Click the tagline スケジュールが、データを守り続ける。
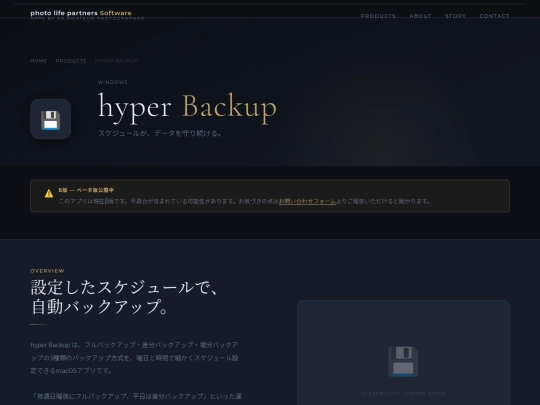The width and height of the screenshot is (540, 405). click(160, 133)
